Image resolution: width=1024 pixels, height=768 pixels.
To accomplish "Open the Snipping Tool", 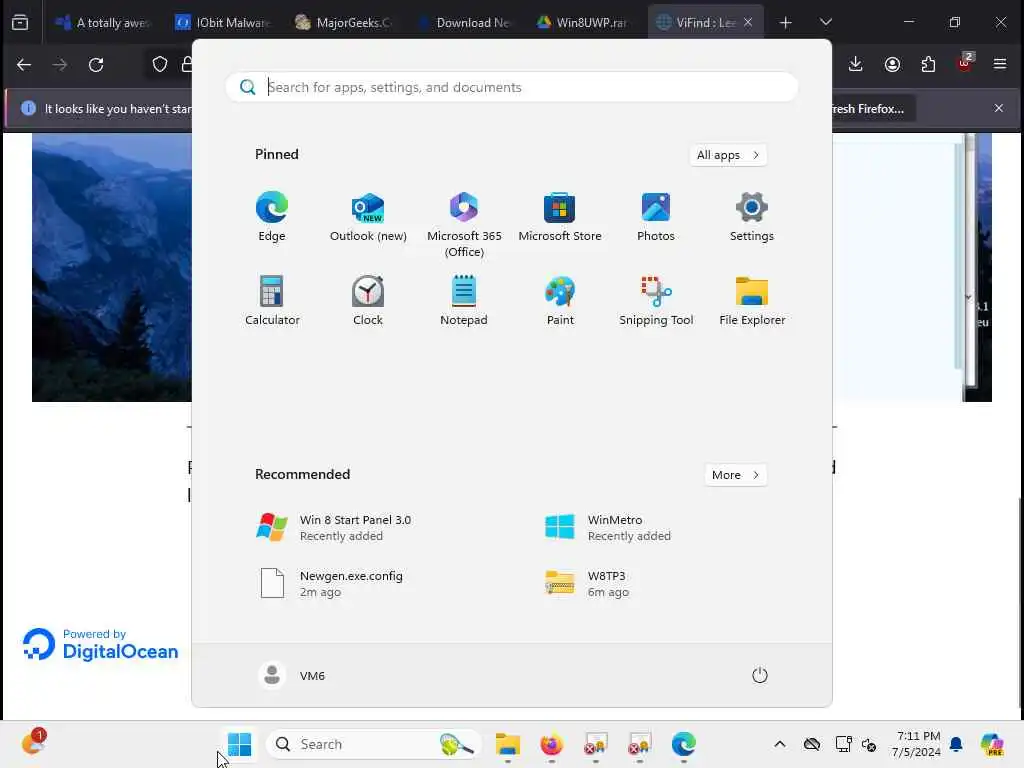I will click(x=656, y=301).
